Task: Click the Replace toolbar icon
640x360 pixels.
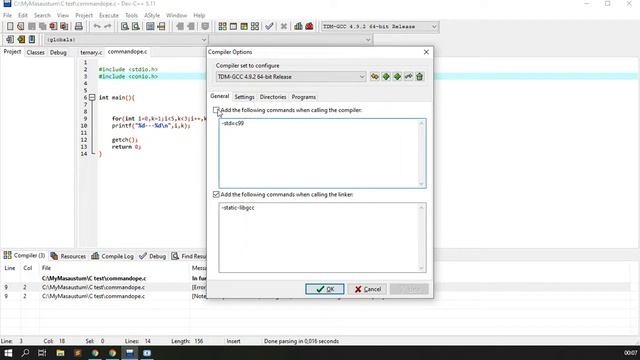Action: click(x=136, y=27)
